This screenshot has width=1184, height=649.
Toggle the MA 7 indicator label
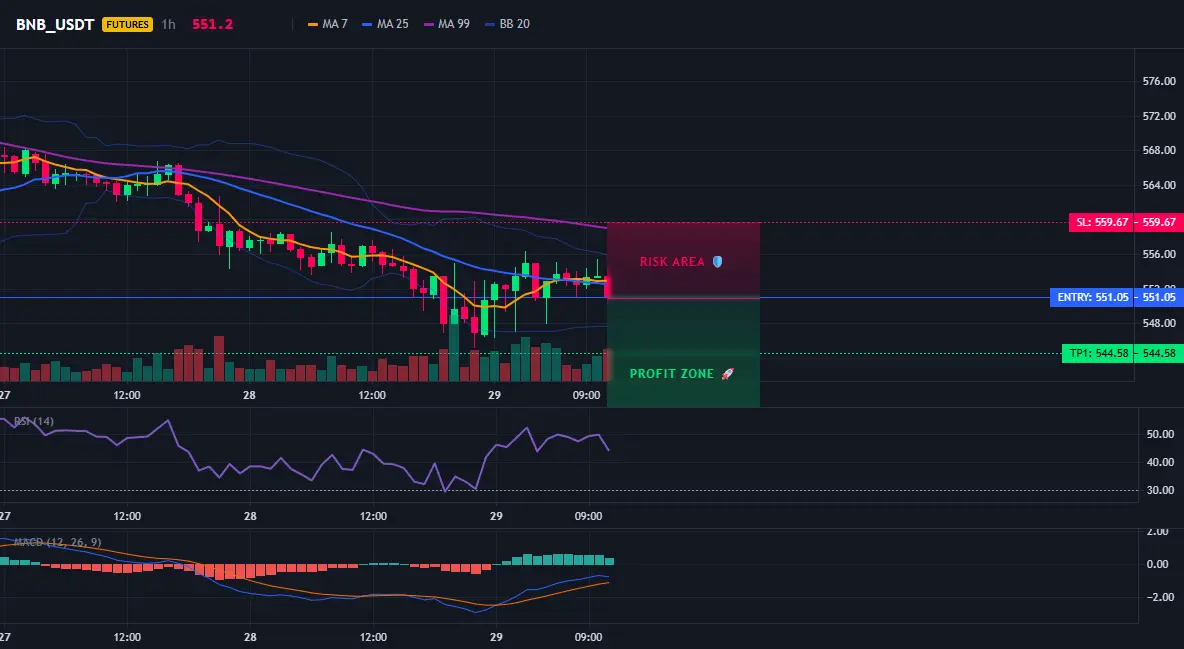pos(335,24)
